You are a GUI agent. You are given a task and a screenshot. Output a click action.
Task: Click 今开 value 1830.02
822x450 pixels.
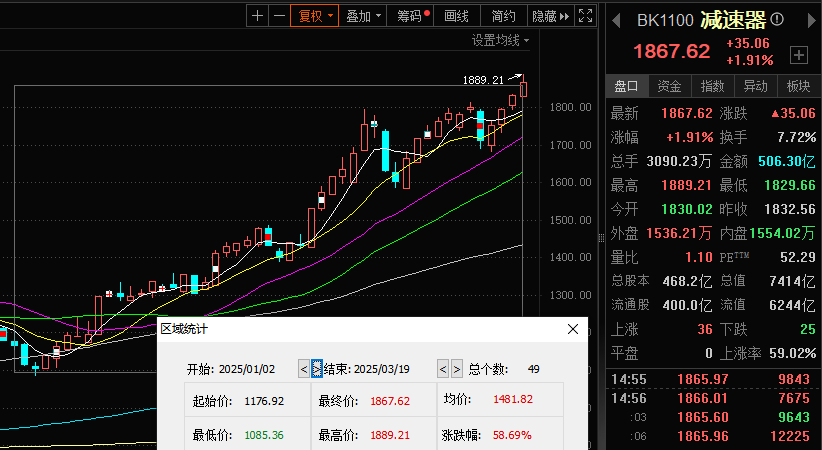687,209
